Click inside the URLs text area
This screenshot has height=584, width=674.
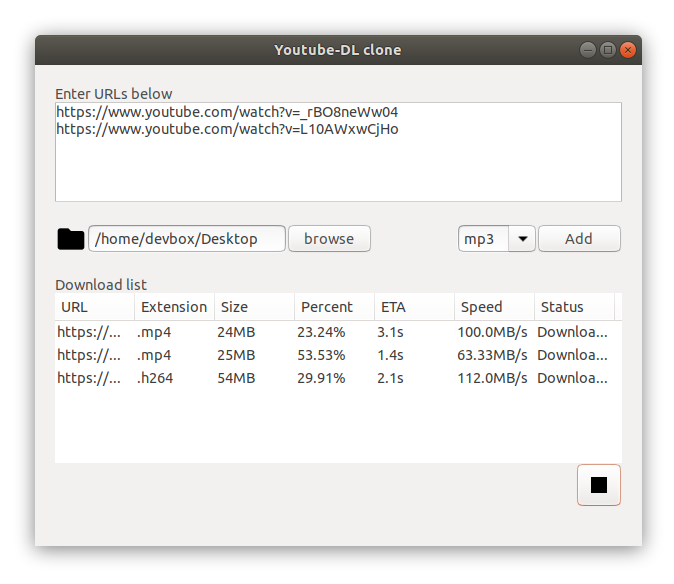point(338,152)
